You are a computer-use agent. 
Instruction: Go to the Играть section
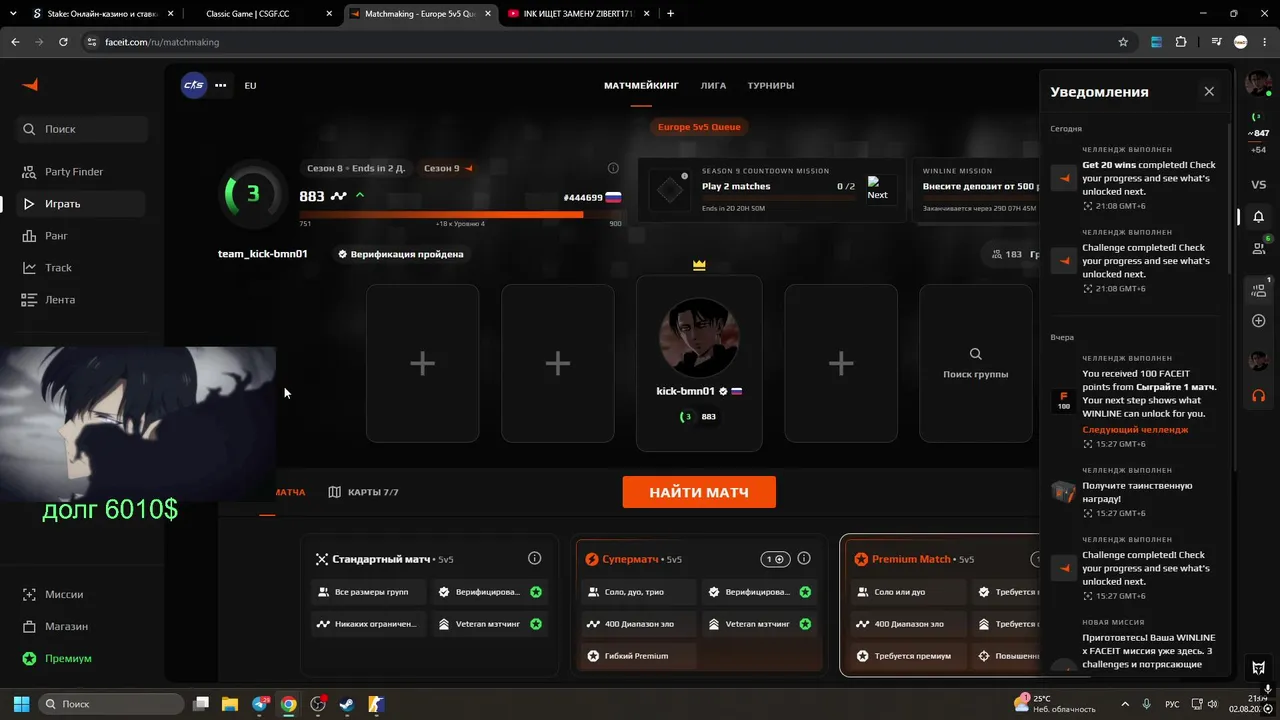point(82,204)
